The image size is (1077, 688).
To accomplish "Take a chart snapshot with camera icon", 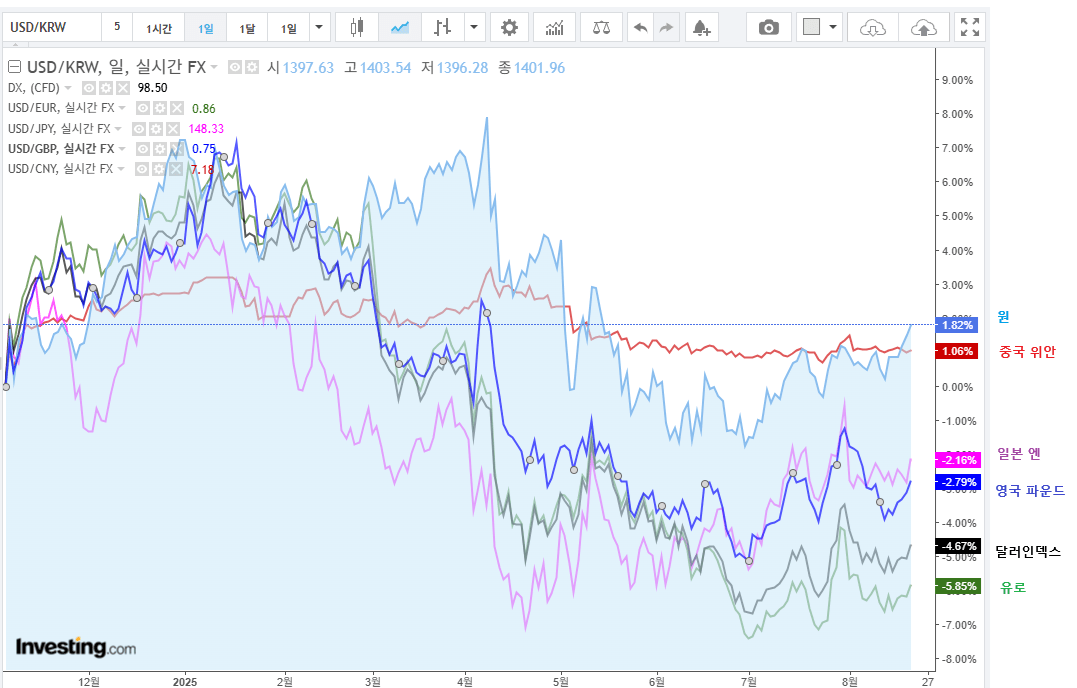I will pos(768,28).
